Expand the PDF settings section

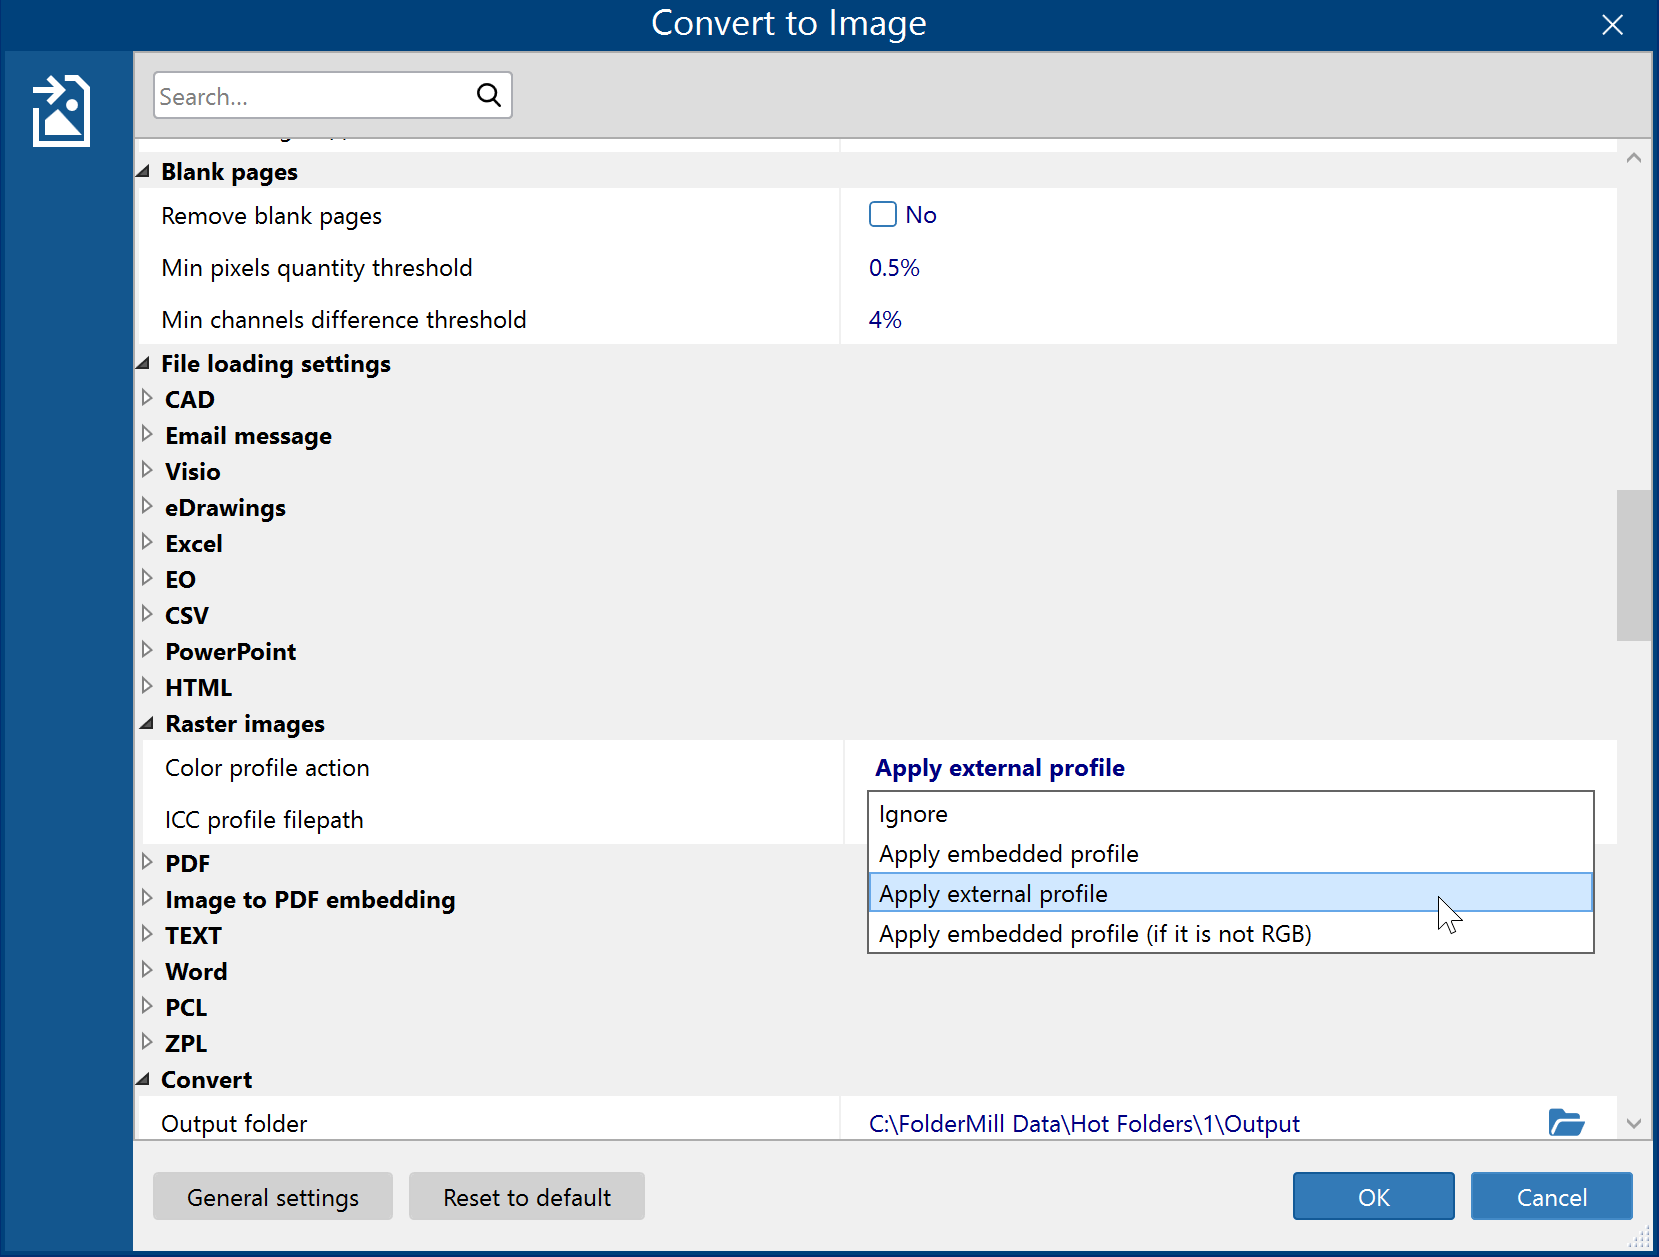pyautogui.click(x=148, y=863)
